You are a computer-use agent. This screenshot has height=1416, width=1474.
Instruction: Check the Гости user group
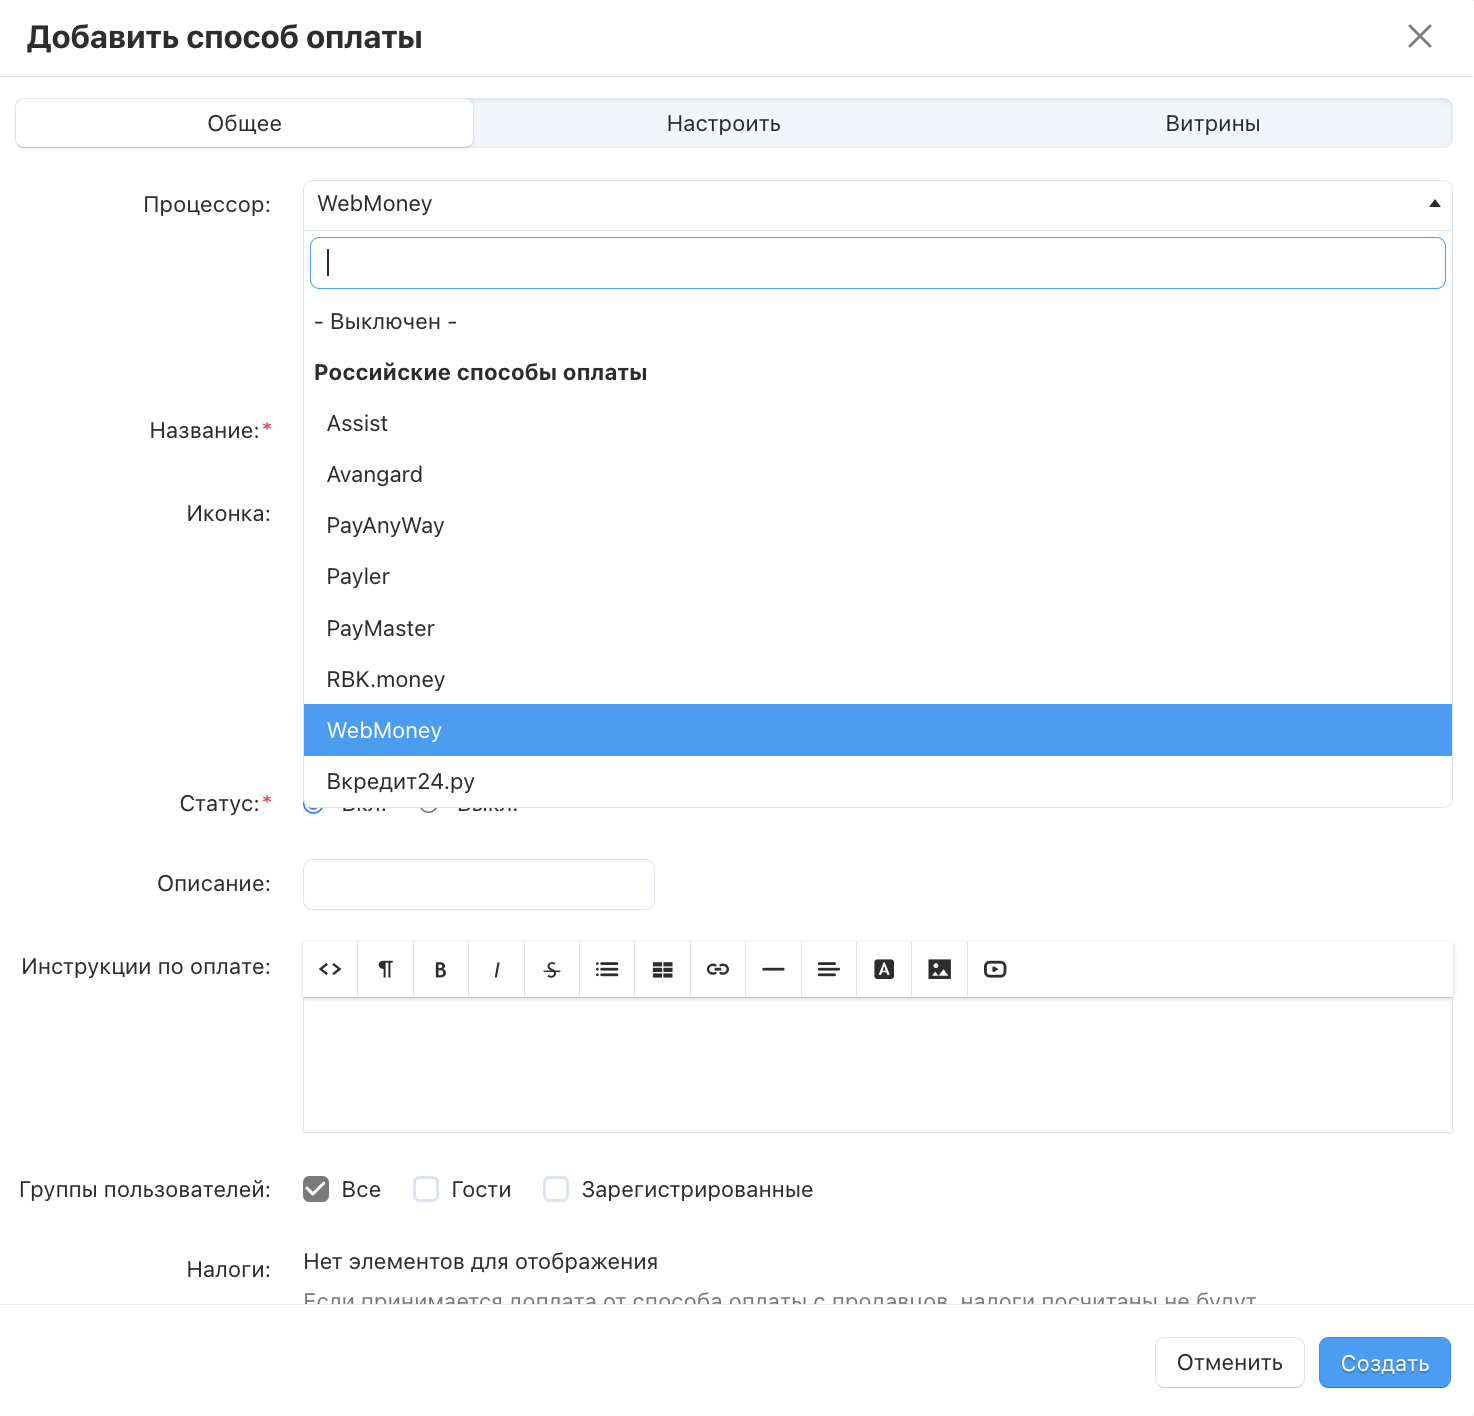point(426,1189)
